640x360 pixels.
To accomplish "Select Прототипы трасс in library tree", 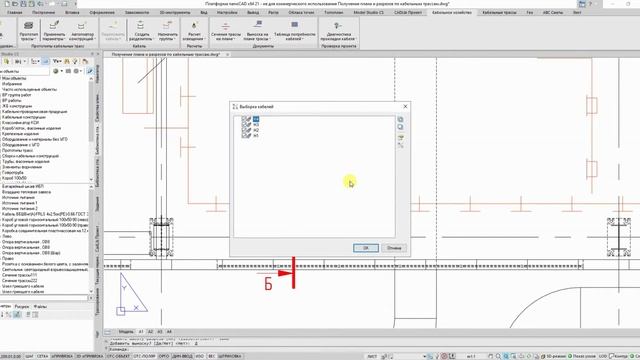I will coord(17,150).
